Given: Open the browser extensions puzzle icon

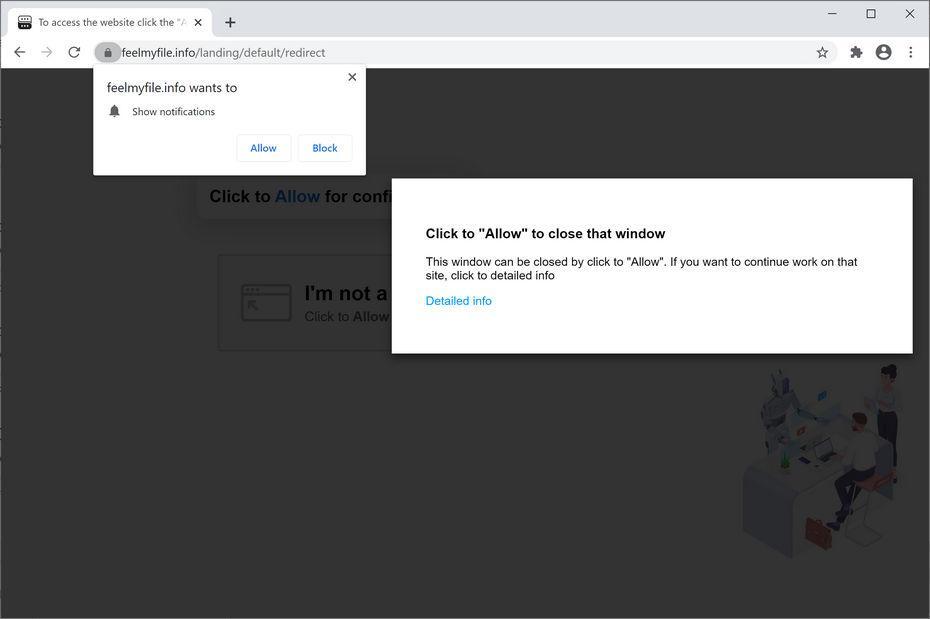Looking at the screenshot, I should [856, 51].
